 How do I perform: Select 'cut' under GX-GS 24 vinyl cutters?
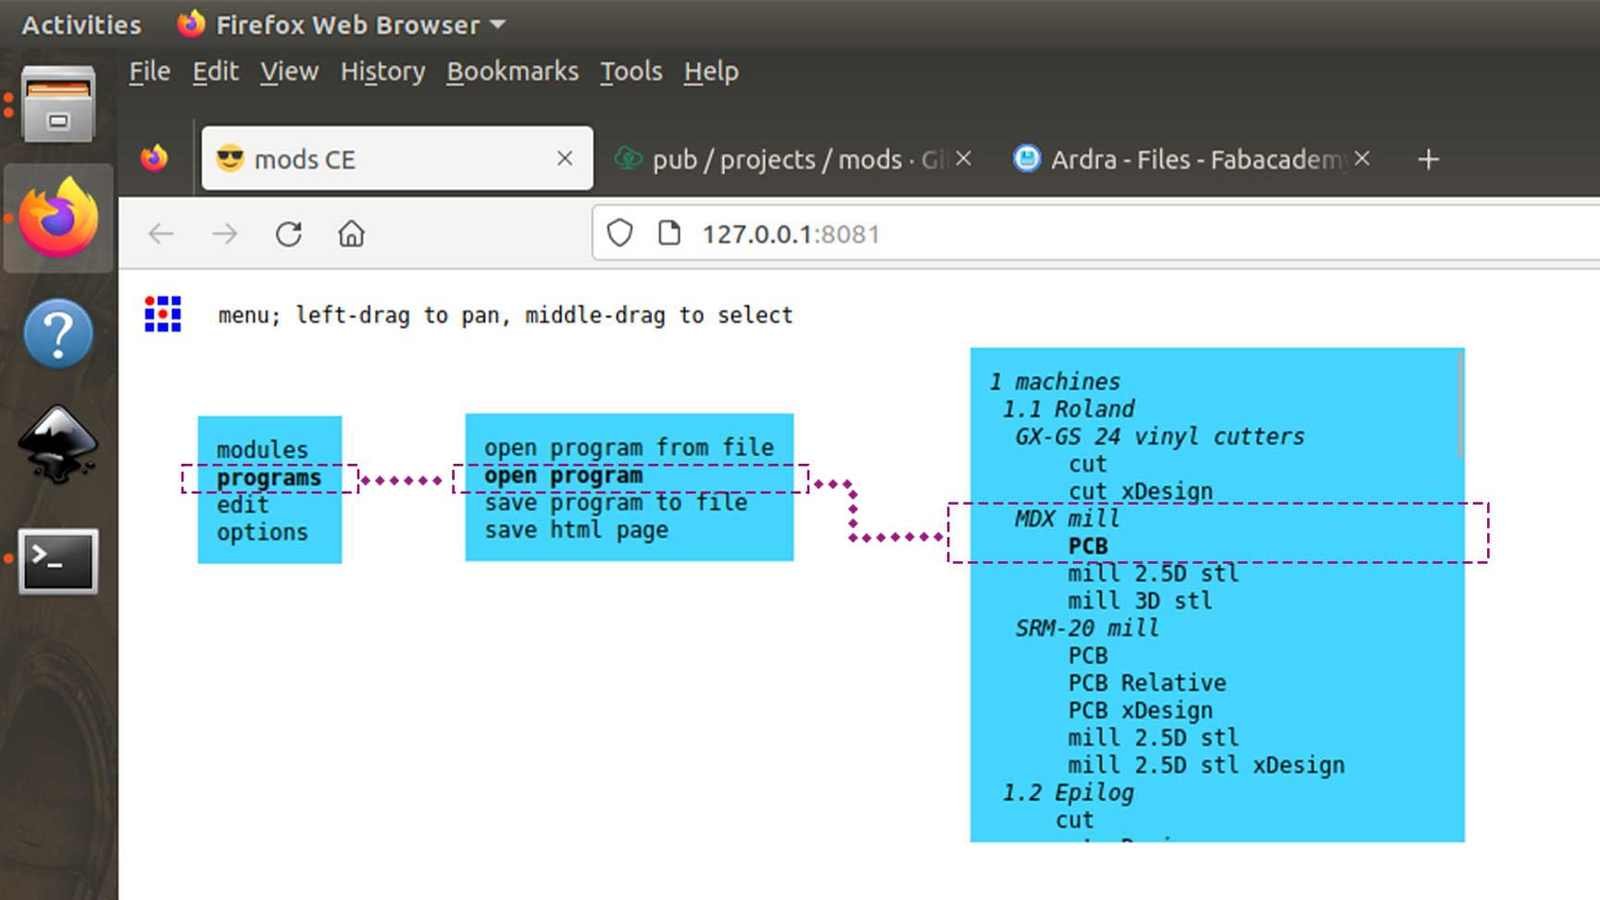[x=1088, y=464]
